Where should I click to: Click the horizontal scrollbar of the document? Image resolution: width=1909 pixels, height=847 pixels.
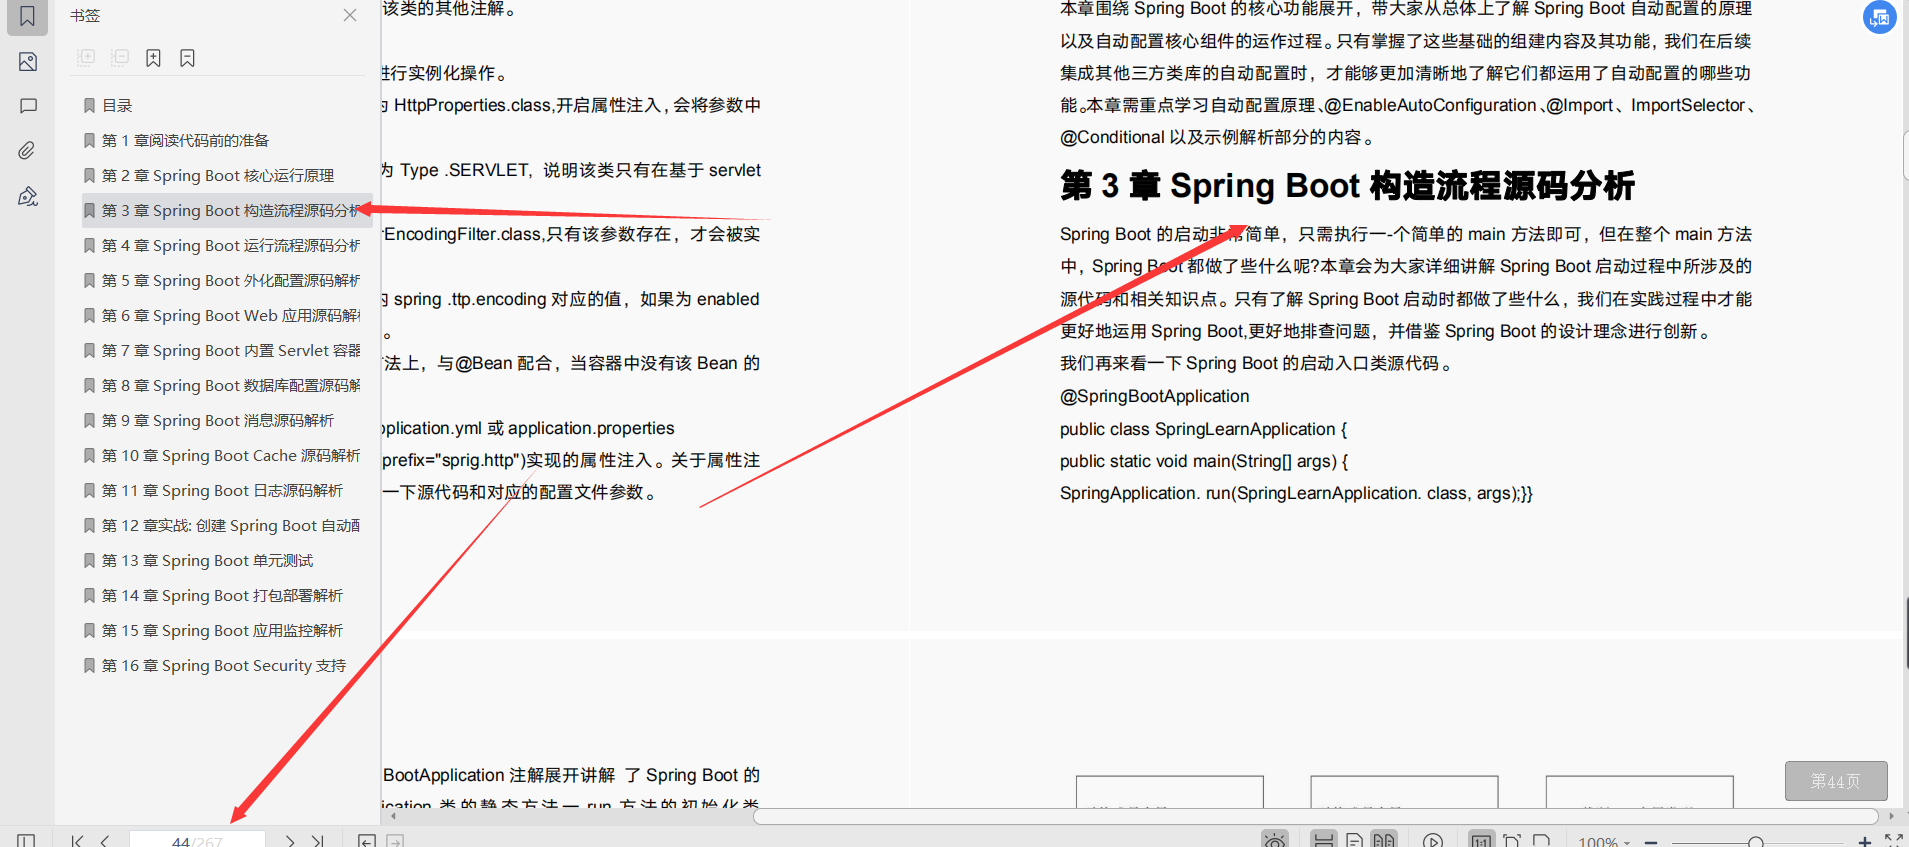1316,816
